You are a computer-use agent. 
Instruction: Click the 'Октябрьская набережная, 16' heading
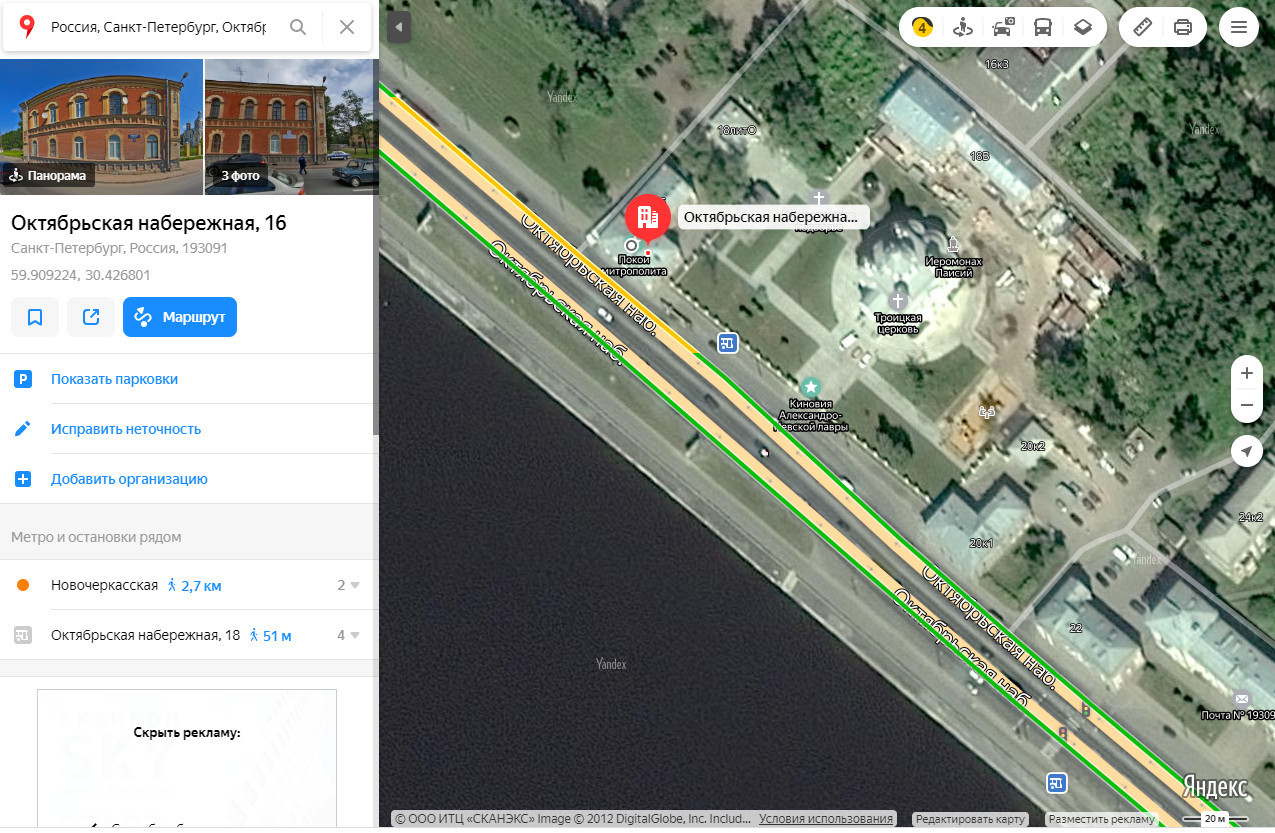coord(149,223)
